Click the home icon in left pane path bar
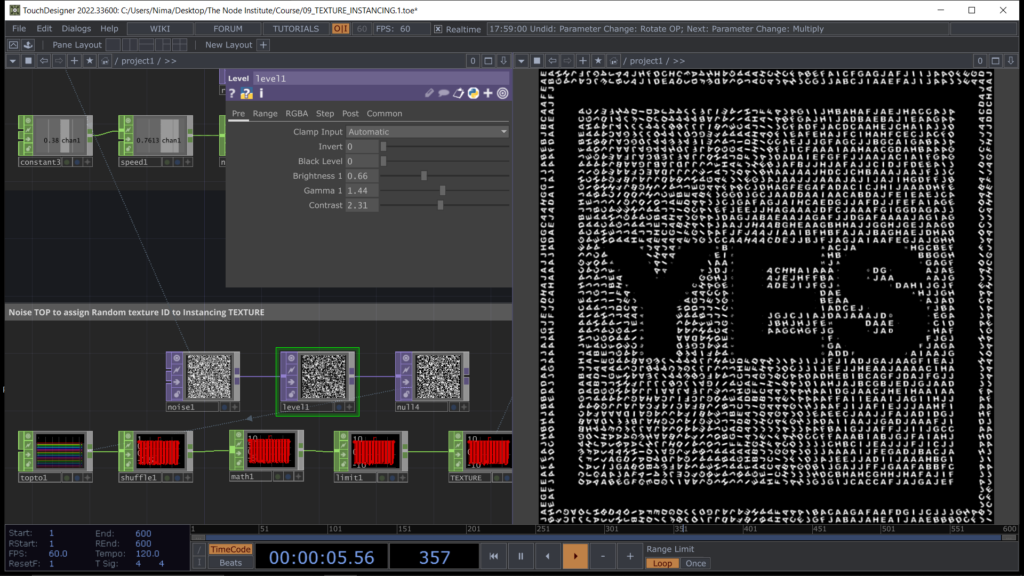 (104, 61)
